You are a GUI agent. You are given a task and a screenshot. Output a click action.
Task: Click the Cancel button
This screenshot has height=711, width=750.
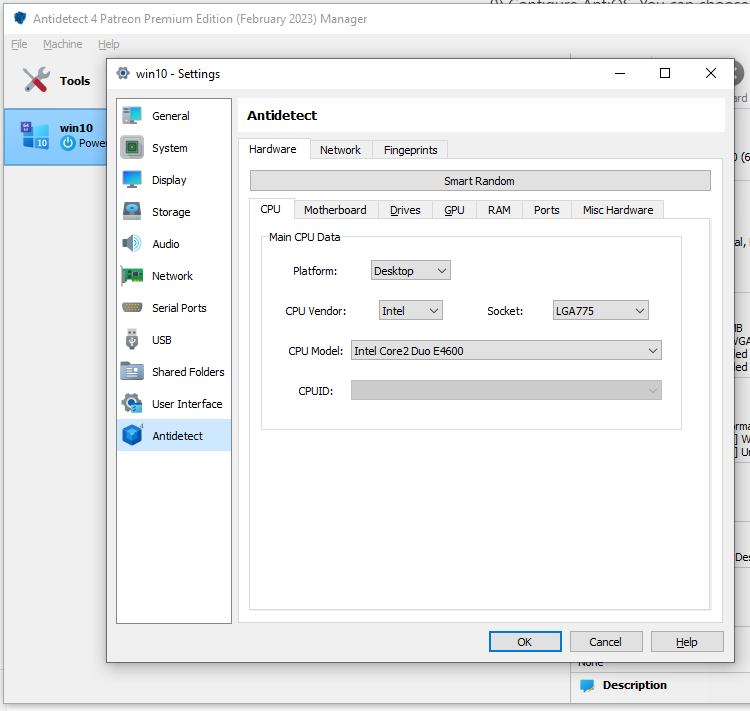point(606,642)
